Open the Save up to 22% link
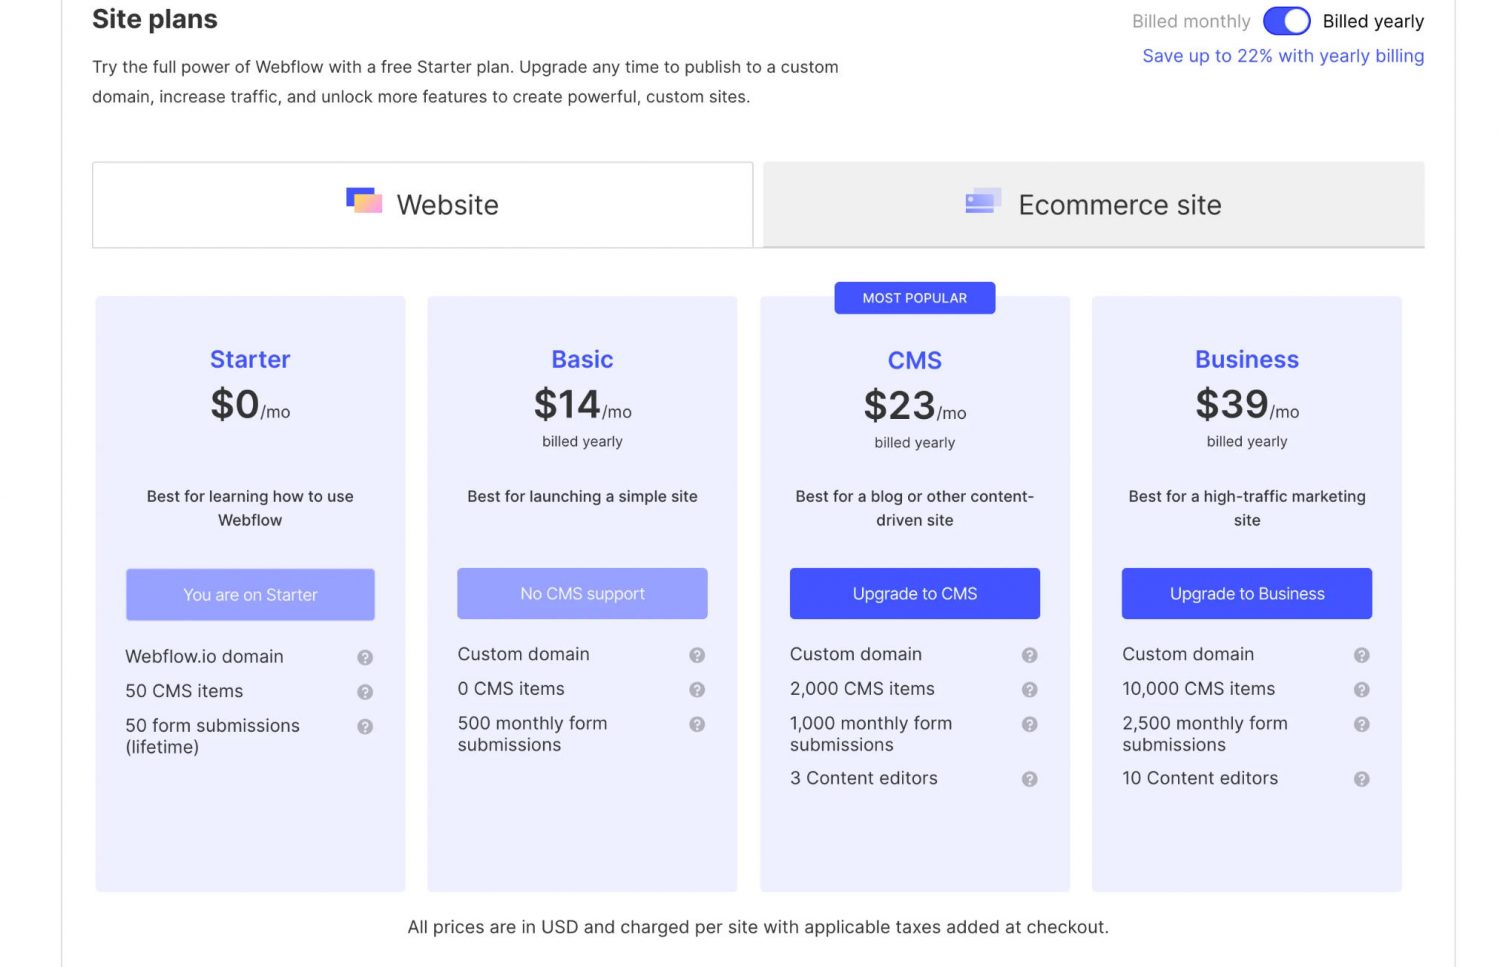Image resolution: width=1500 pixels, height=967 pixels. pyautogui.click(x=1282, y=56)
